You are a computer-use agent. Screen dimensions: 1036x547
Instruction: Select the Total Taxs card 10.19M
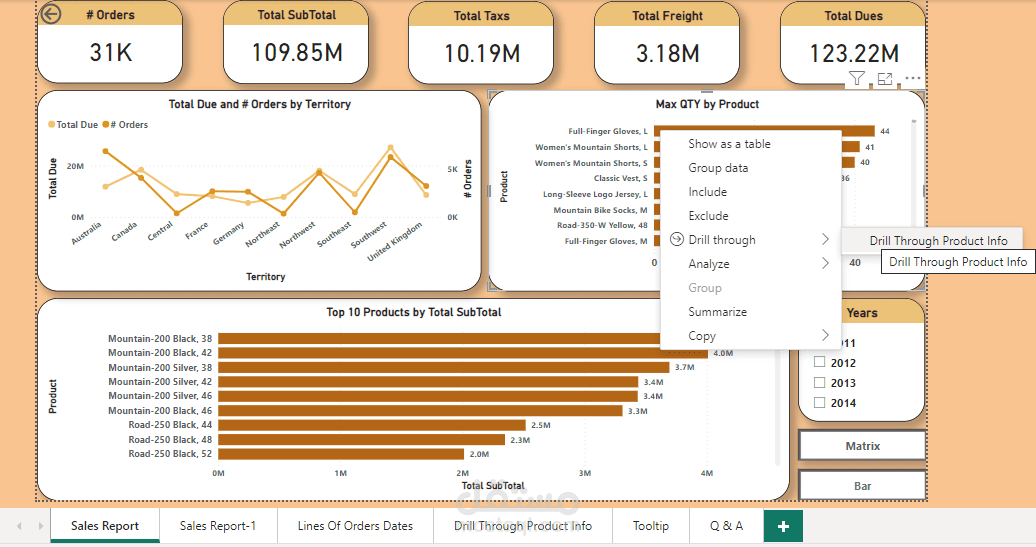tap(481, 43)
